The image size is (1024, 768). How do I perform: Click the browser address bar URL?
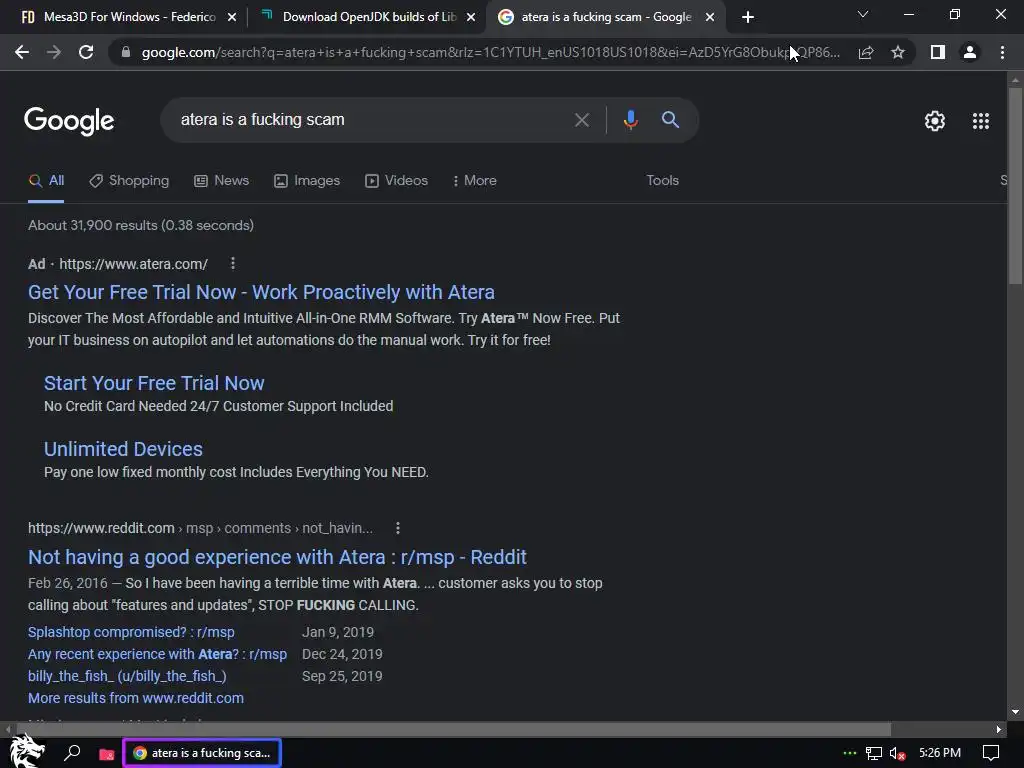click(x=490, y=52)
